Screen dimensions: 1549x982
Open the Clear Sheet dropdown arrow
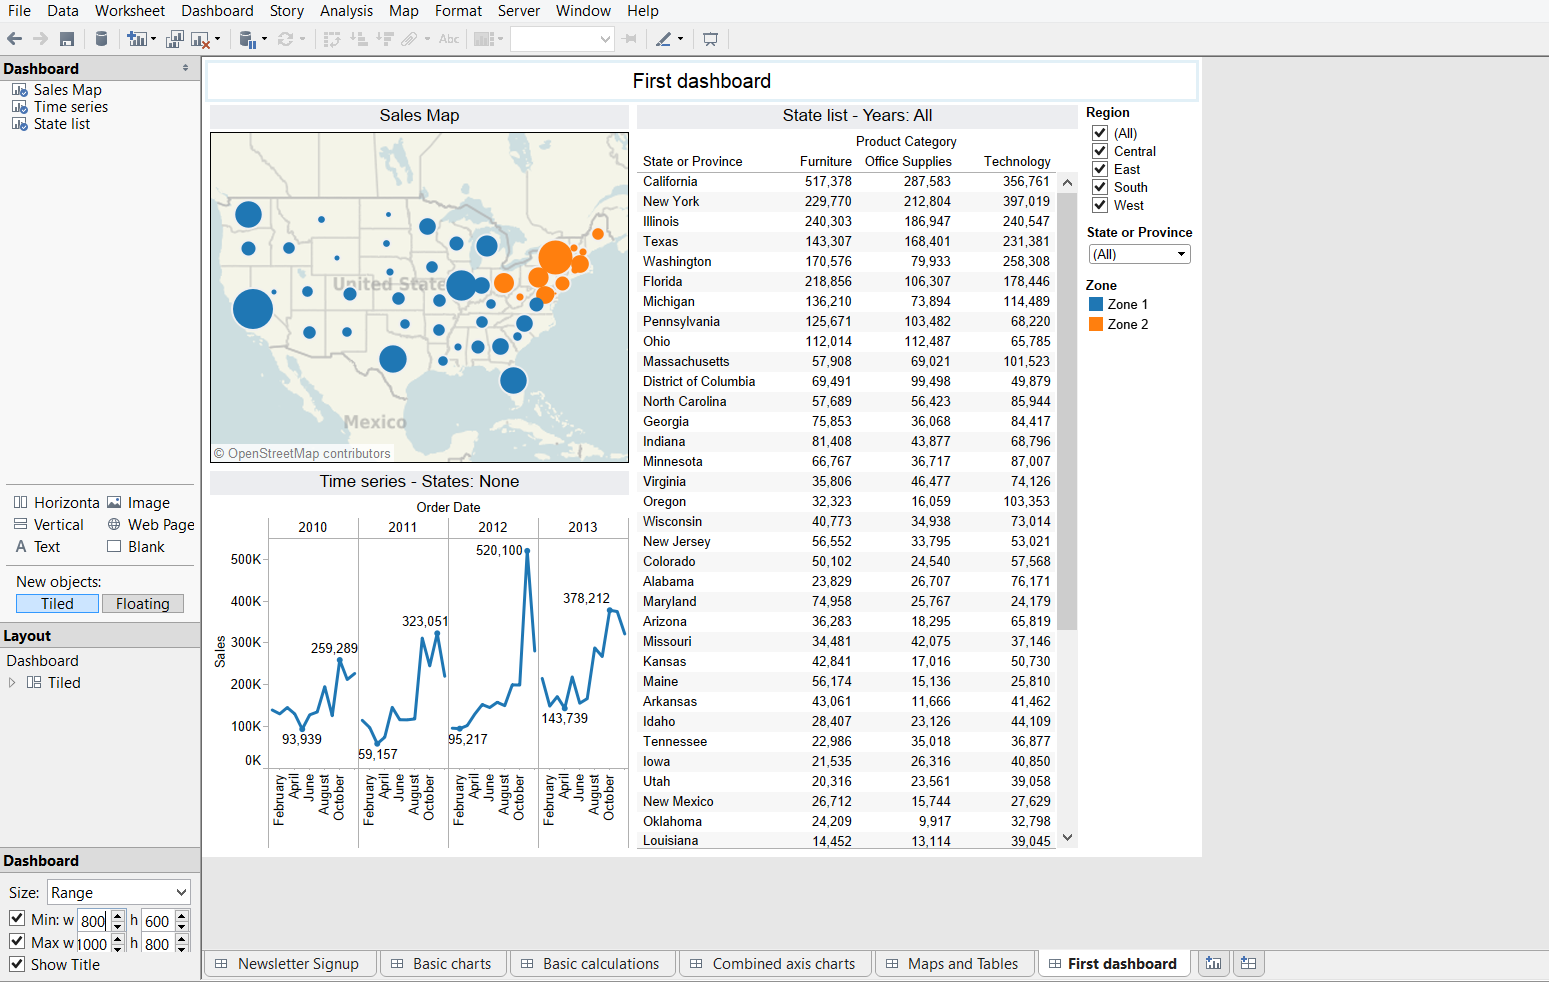(x=217, y=39)
